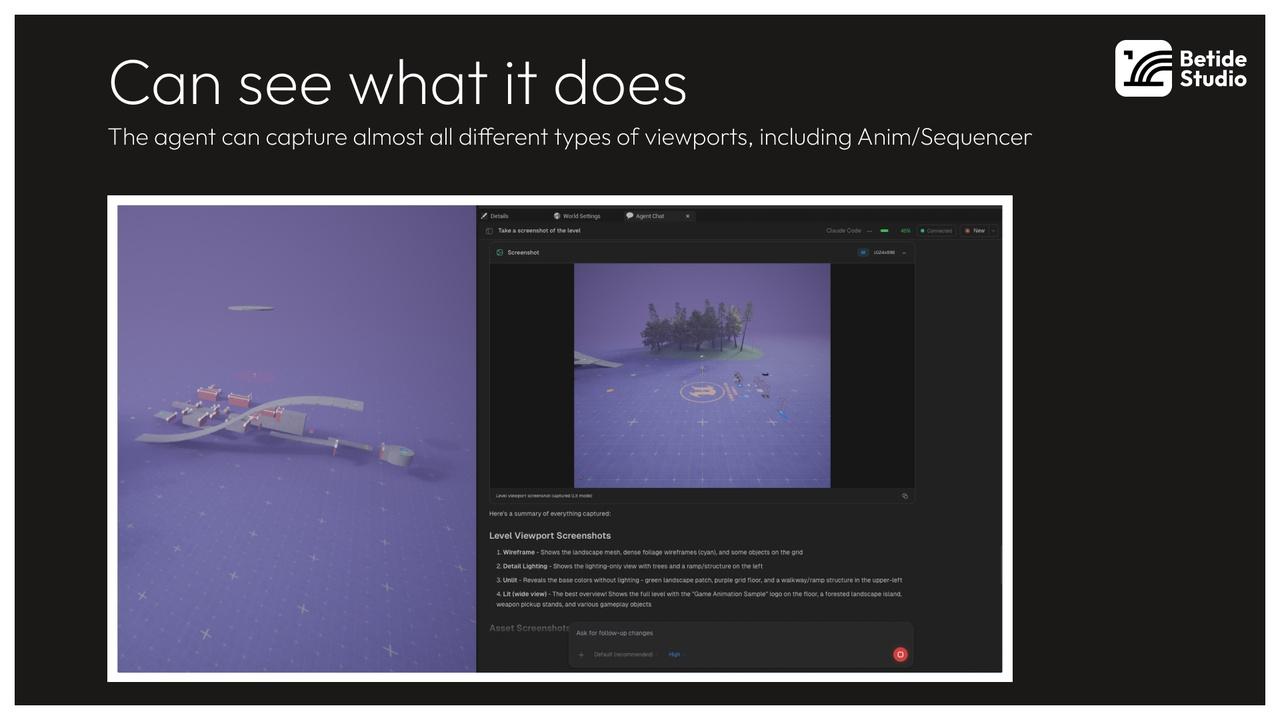Click the blue image badge beside resolution
The image size is (1280, 720).
[863, 253]
